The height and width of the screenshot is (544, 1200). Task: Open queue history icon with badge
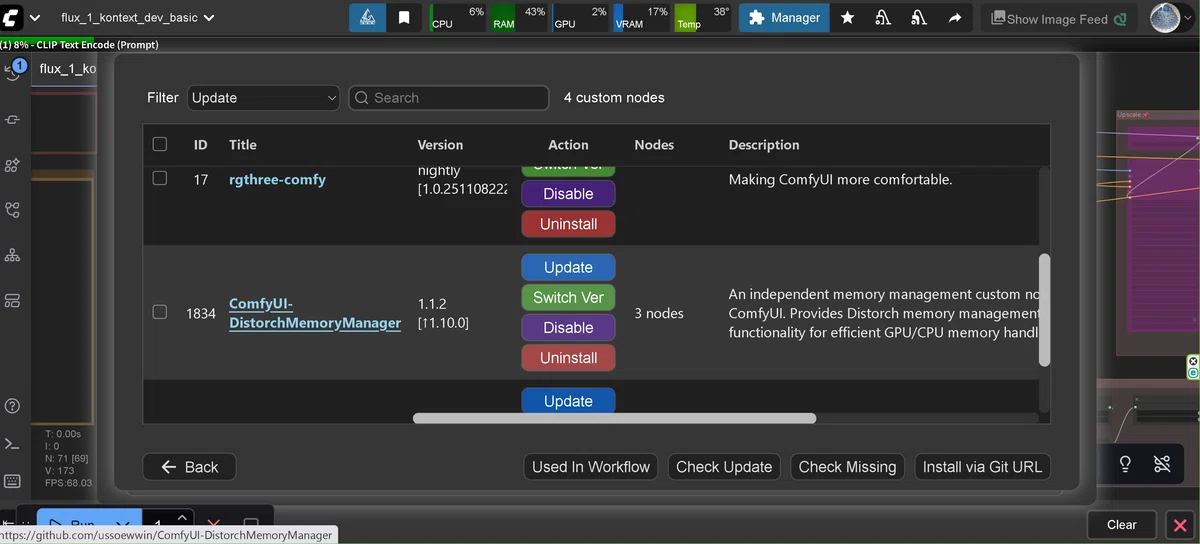(x=13, y=72)
